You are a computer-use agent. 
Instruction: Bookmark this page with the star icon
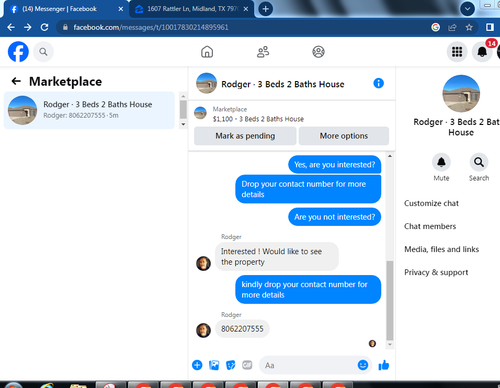(x=469, y=27)
